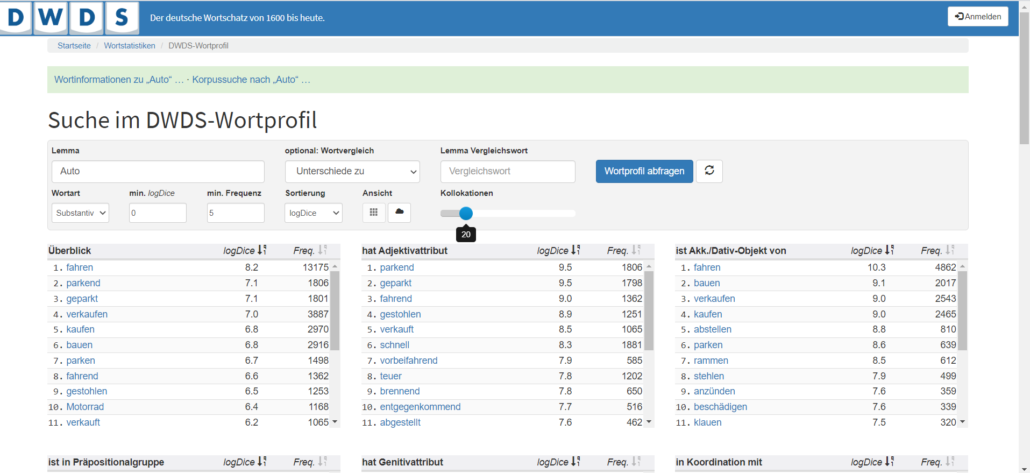Viewport: 1030px width, 473px height.
Task: Click scroll-up arrow in hat Adjektivattribut table
Action: (x=649, y=266)
